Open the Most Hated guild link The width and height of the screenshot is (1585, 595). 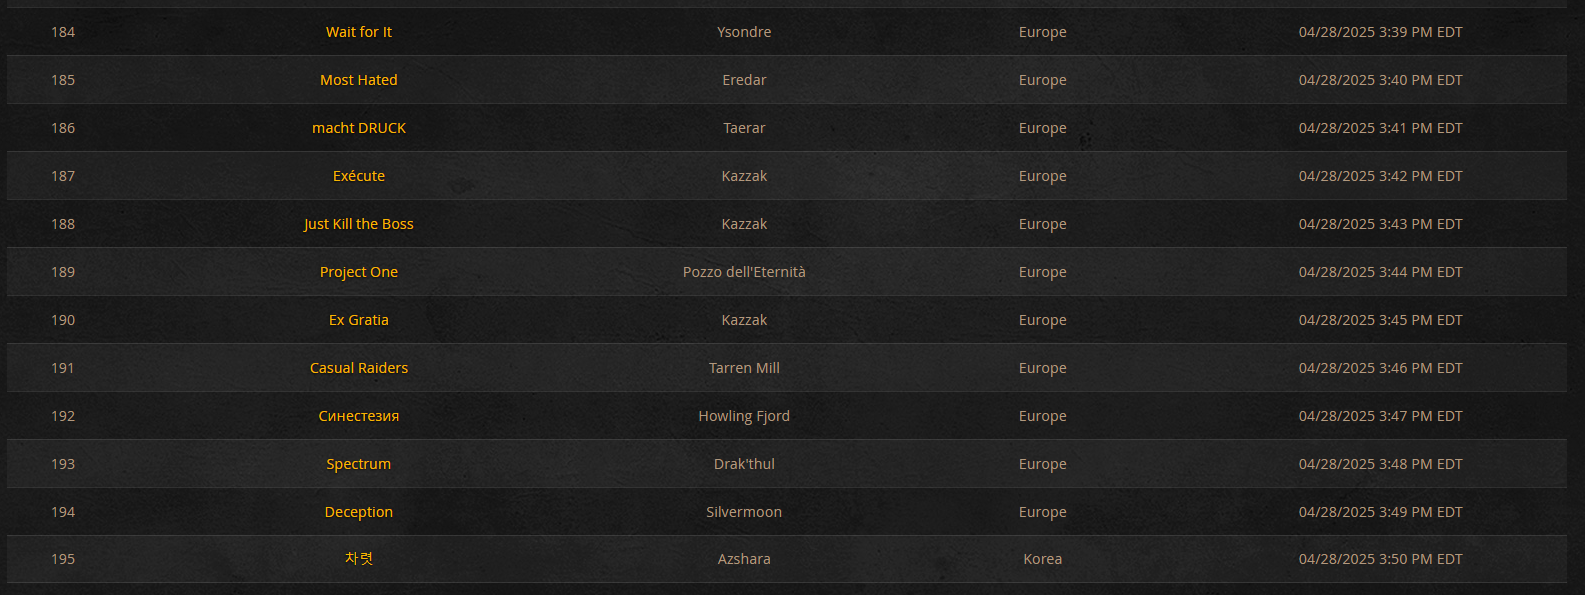[x=358, y=80]
